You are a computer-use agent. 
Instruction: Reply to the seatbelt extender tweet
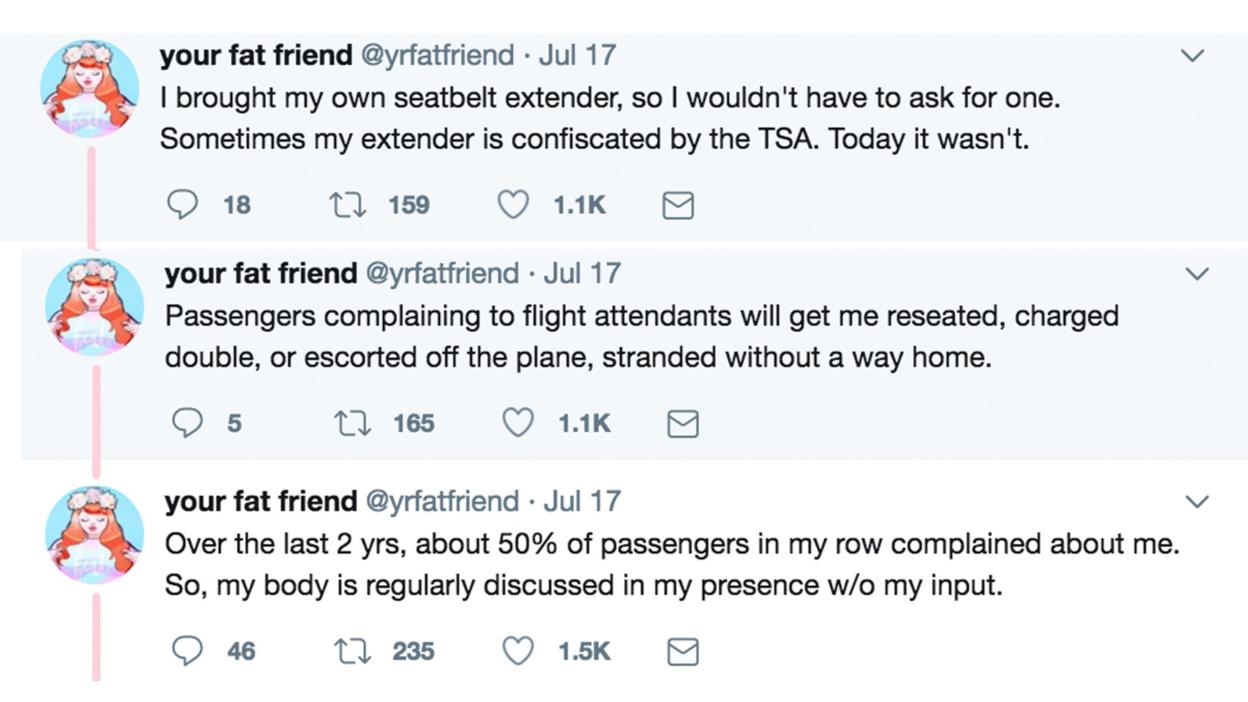pyautogui.click(x=183, y=205)
